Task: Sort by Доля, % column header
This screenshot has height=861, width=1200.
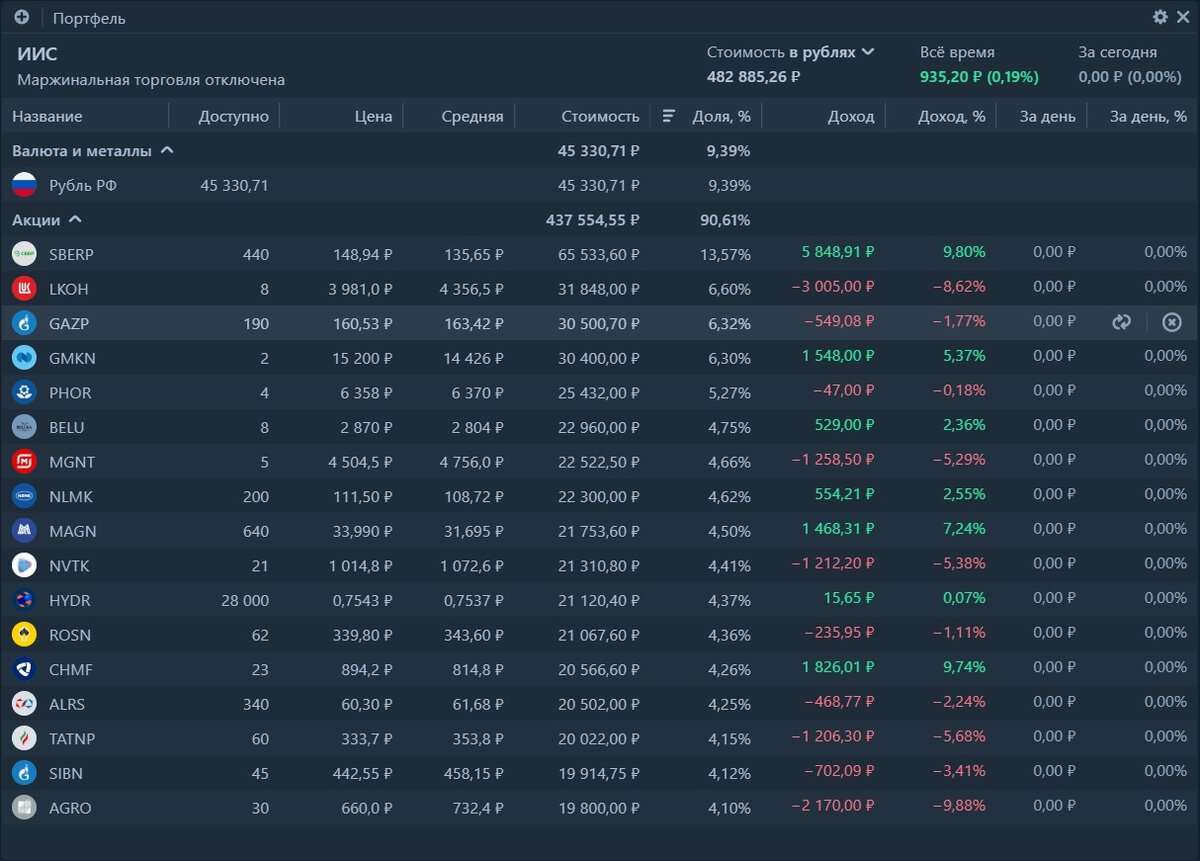Action: click(x=721, y=116)
